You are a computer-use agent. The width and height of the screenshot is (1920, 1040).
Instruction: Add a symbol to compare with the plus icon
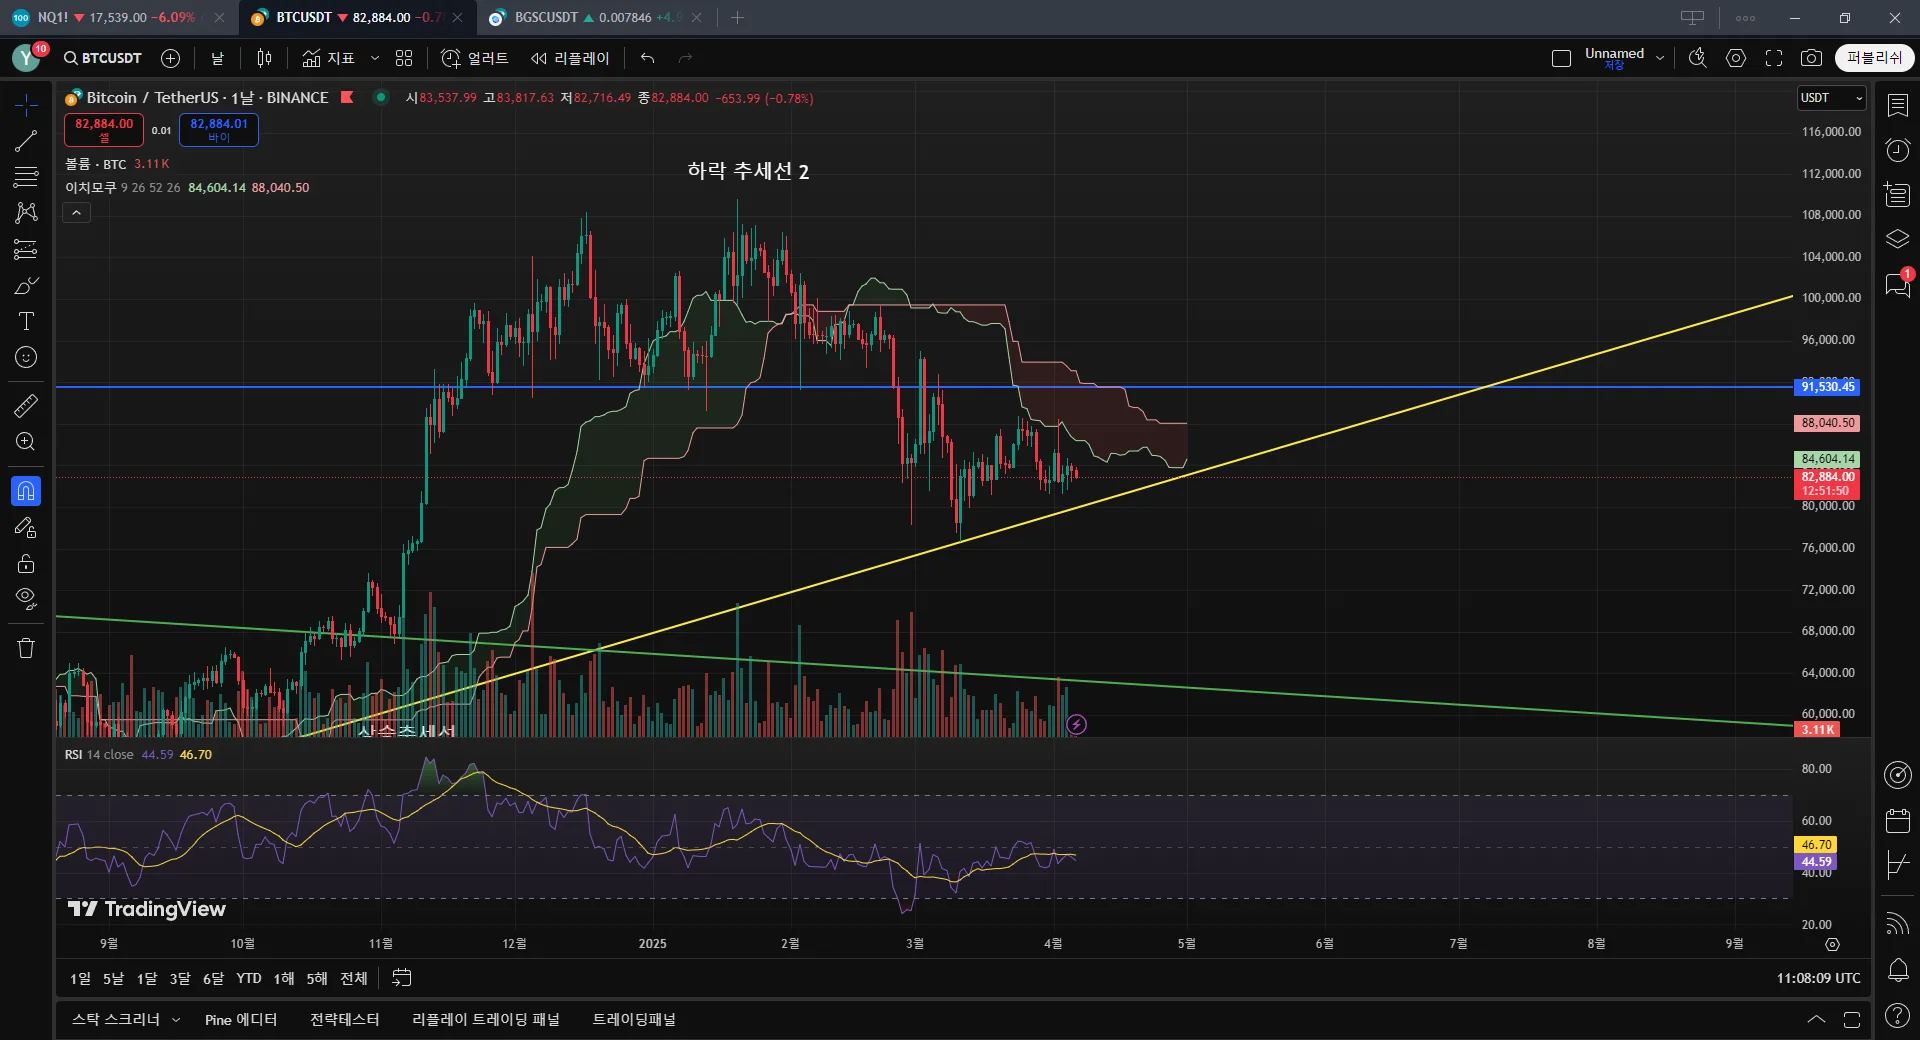click(x=171, y=58)
